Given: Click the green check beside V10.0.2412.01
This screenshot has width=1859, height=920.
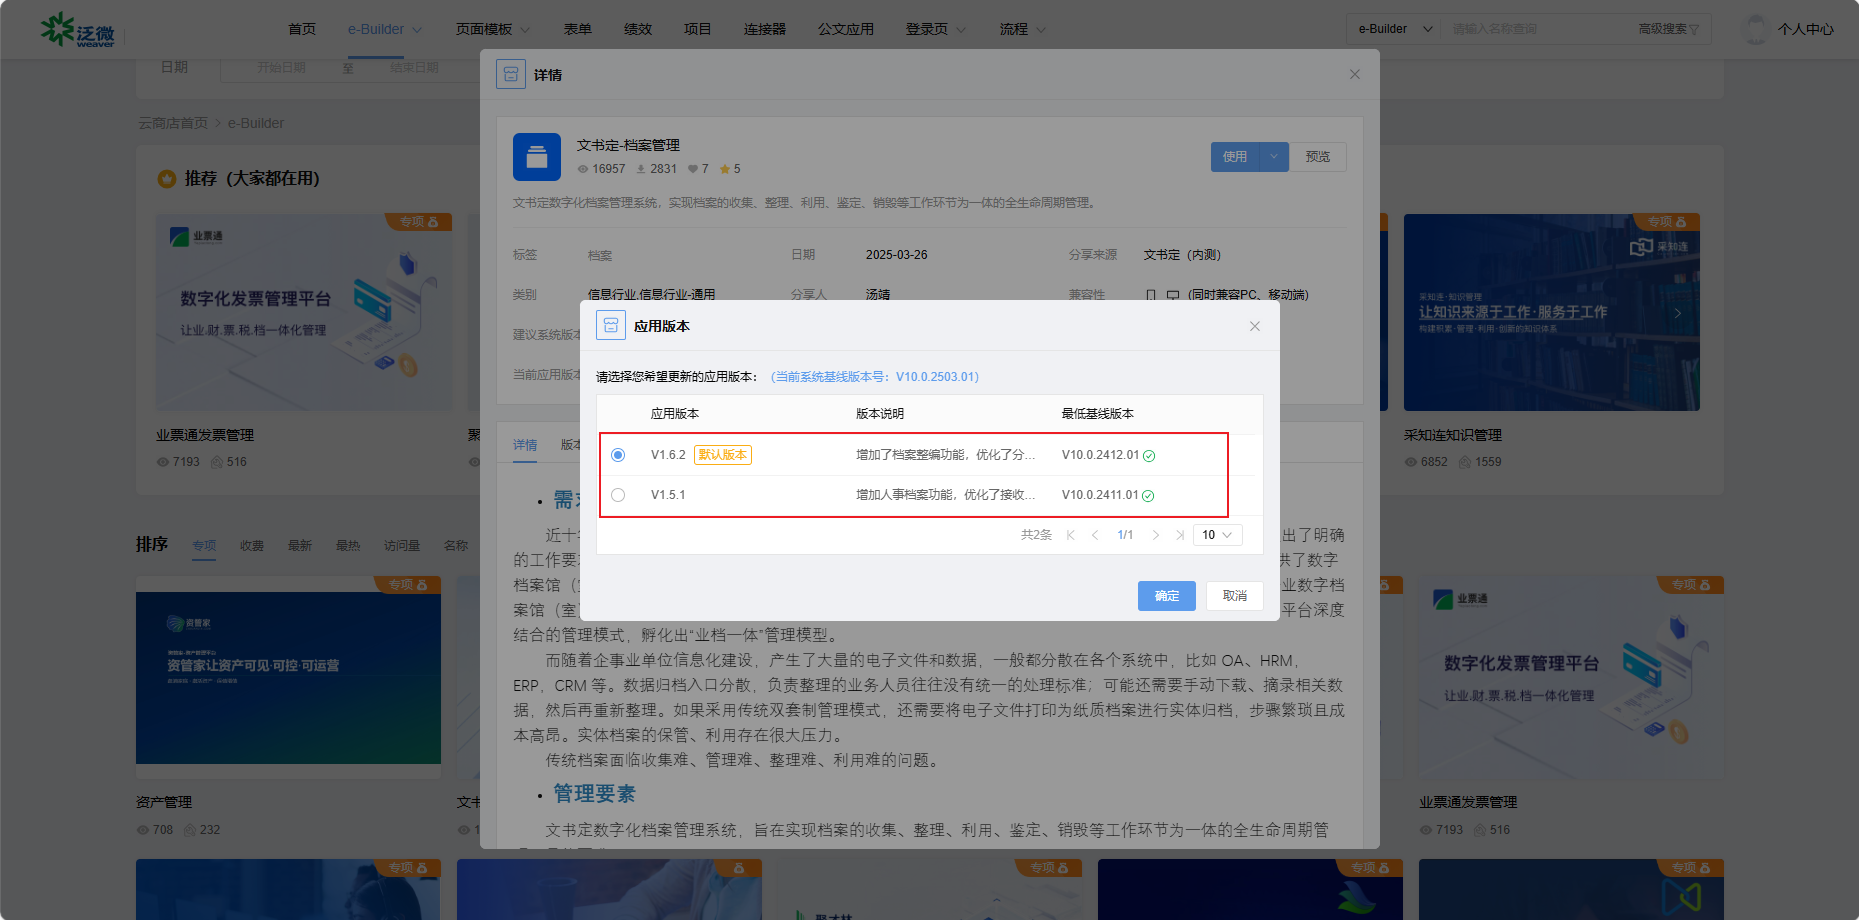Looking at the screenshot, I should pos(1149,456).
